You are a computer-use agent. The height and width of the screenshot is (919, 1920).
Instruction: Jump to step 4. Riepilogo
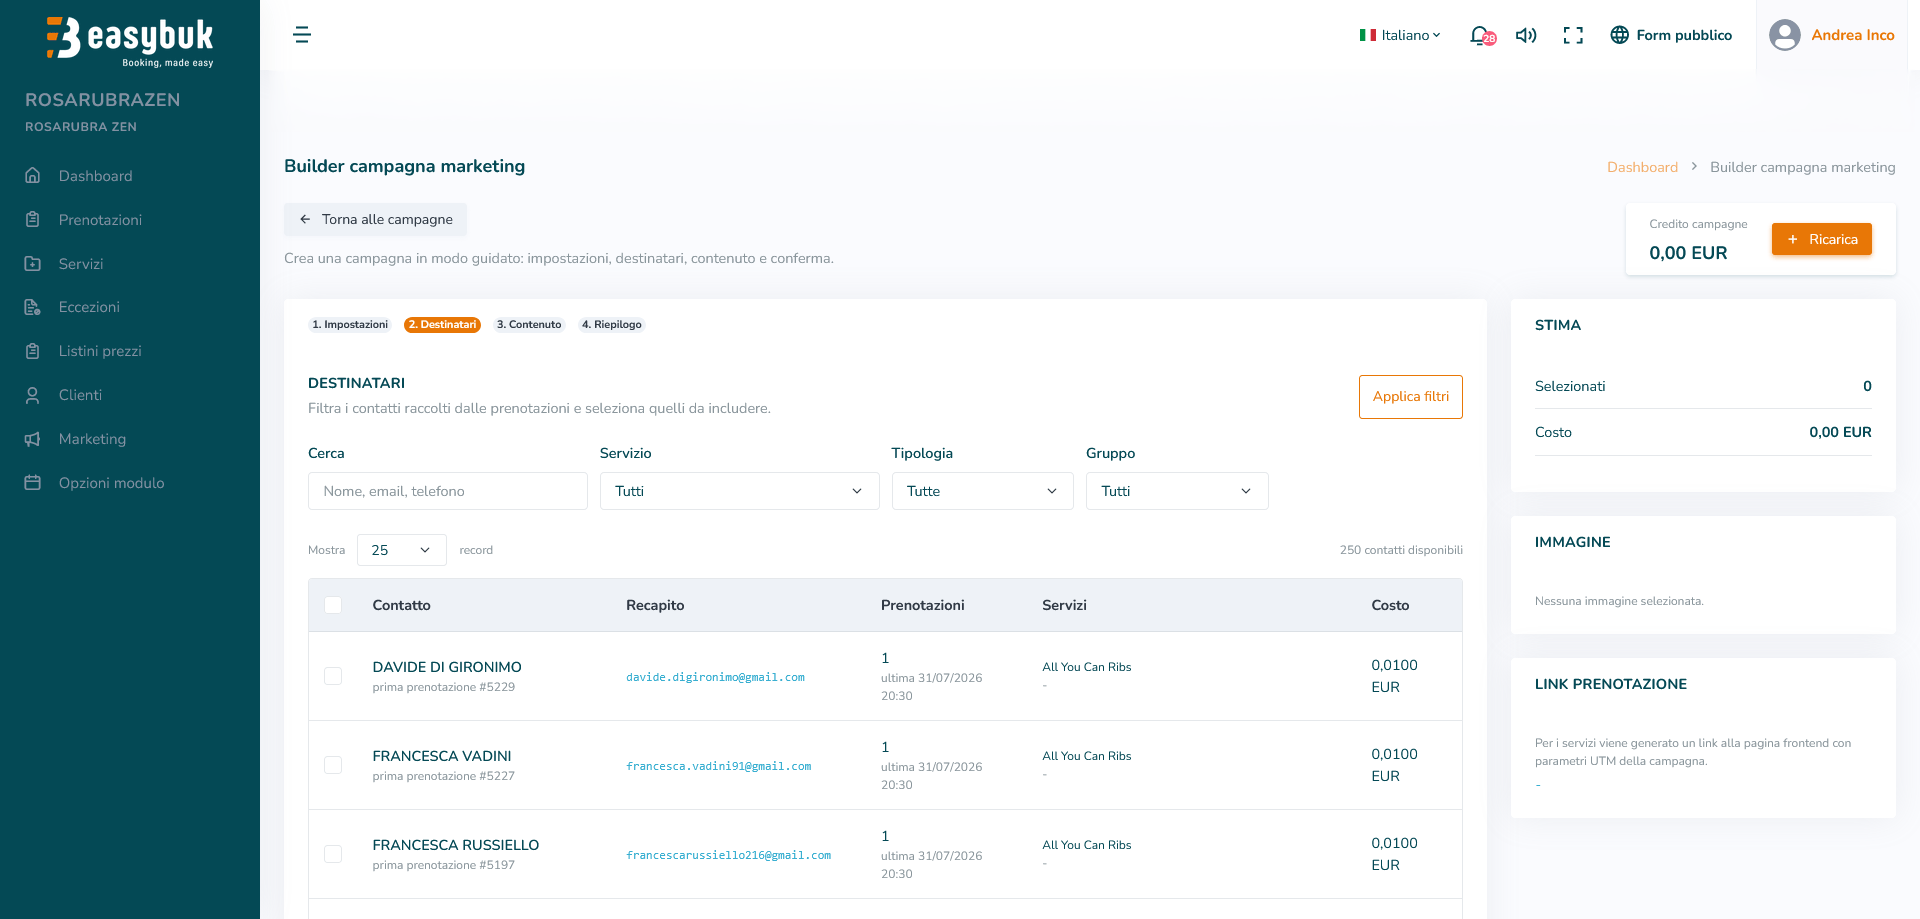point(612,325)
